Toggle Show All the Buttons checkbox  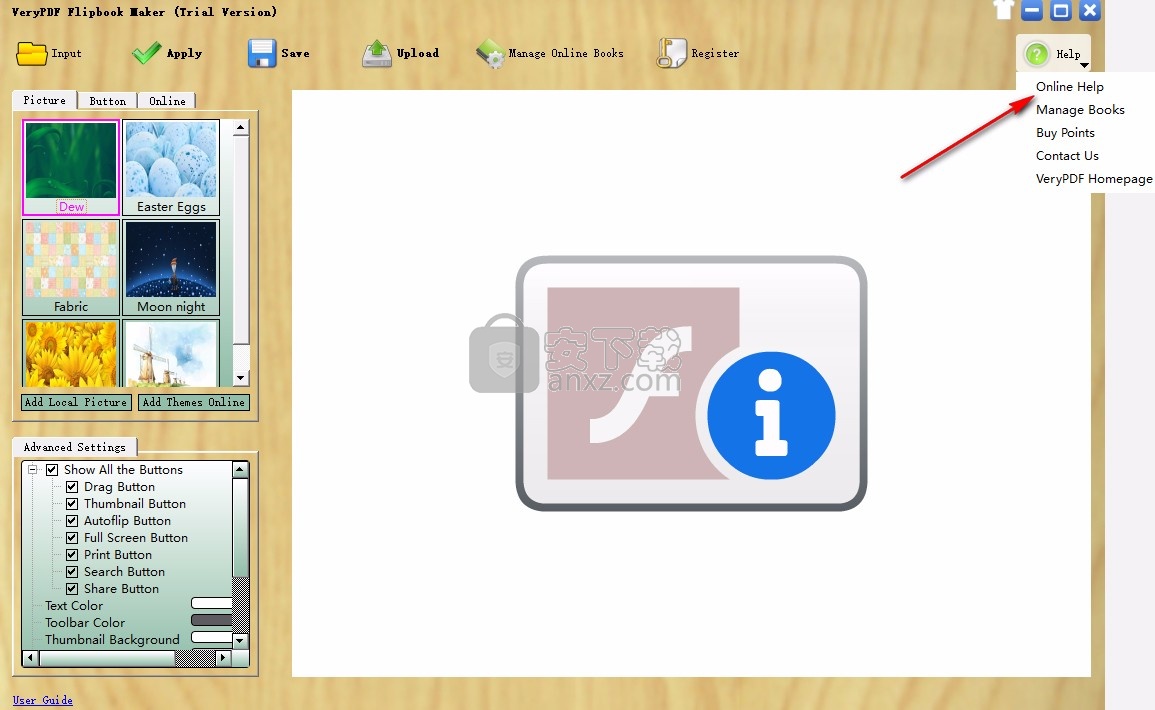(52, 470)
